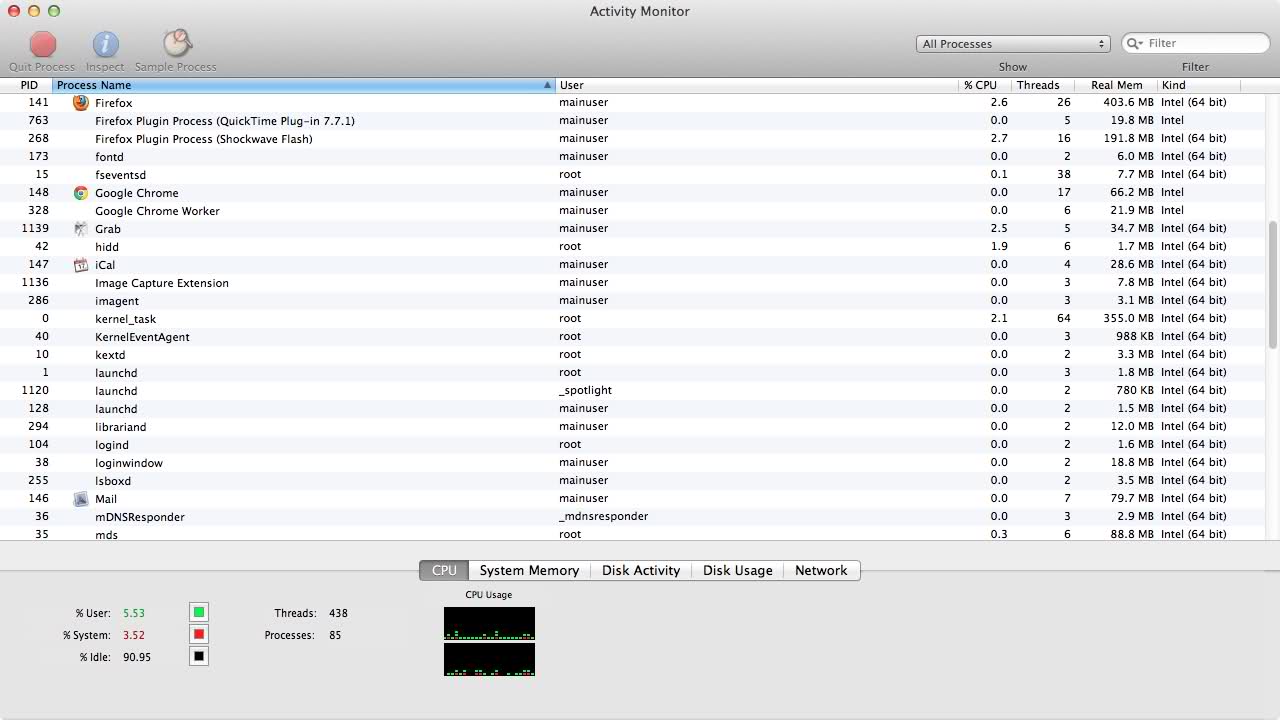
Task: Select the iCal calendar icon
Action: (x=81, y=265)
